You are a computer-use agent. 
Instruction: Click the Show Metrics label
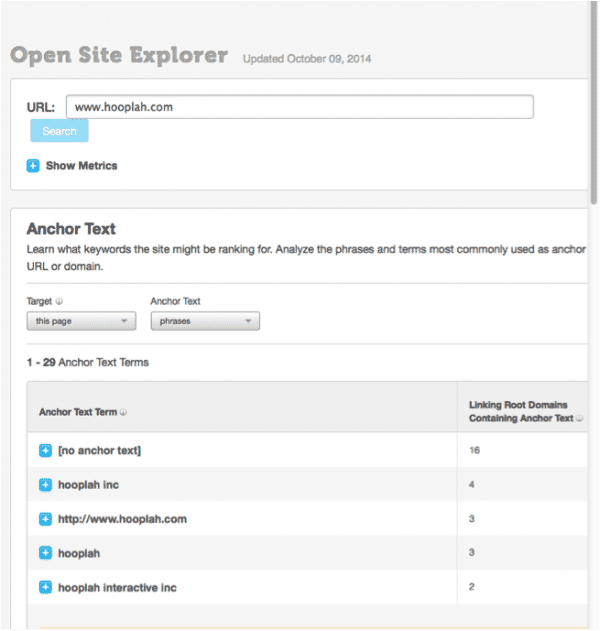82,166
